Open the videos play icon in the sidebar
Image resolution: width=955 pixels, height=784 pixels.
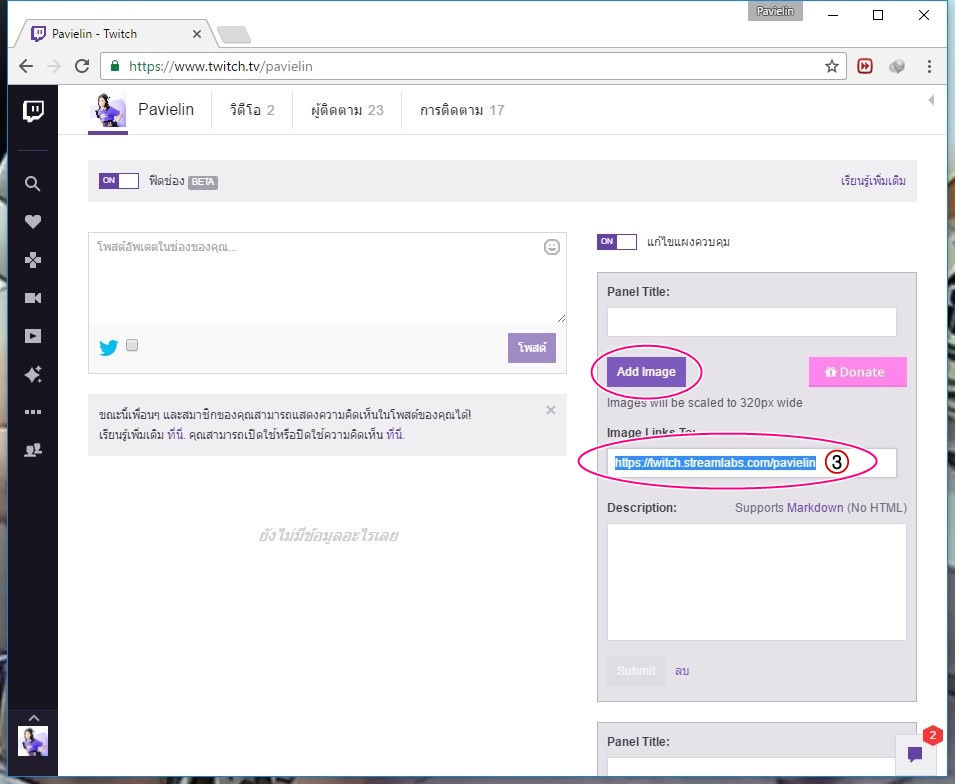coord(33,336)
